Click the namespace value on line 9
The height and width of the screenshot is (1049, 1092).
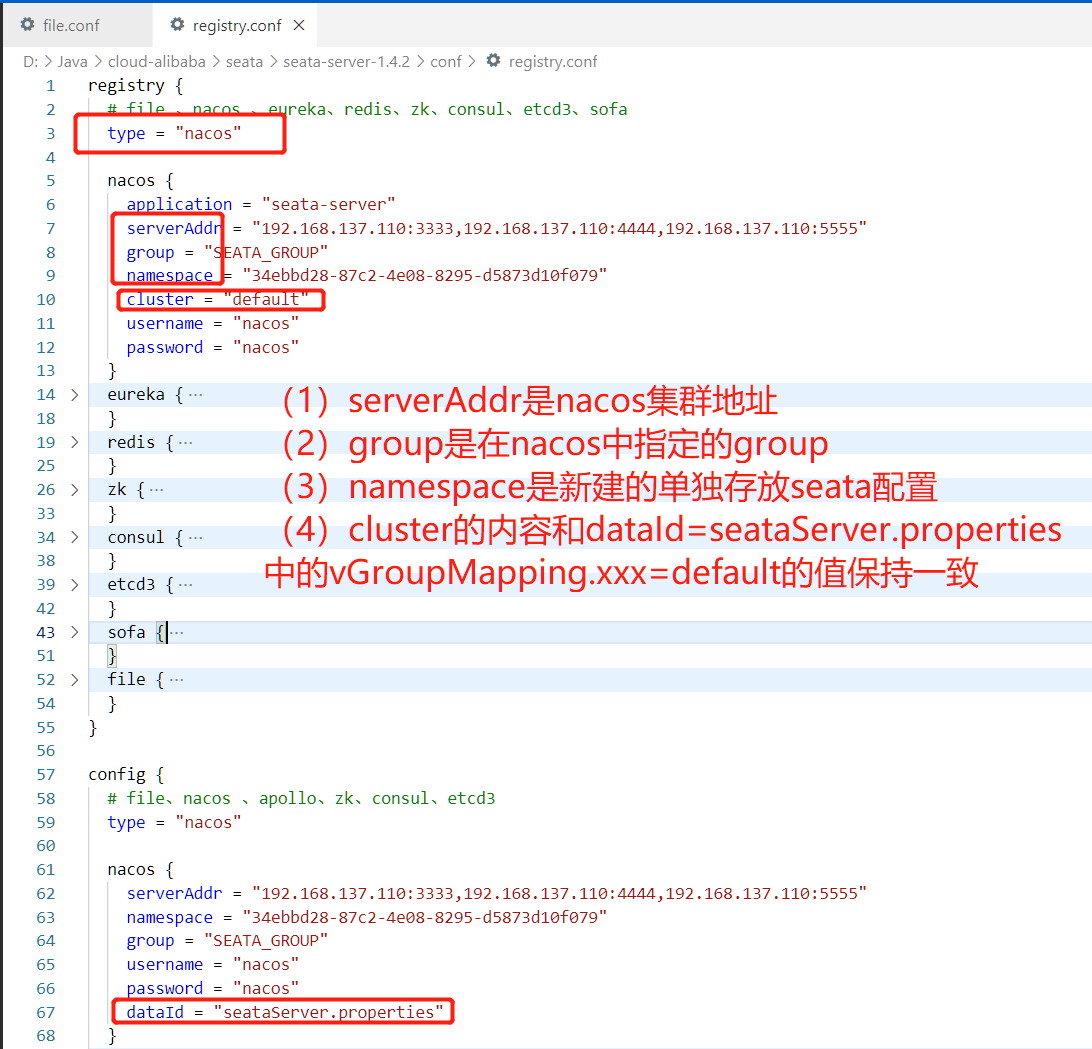(425, 275)
